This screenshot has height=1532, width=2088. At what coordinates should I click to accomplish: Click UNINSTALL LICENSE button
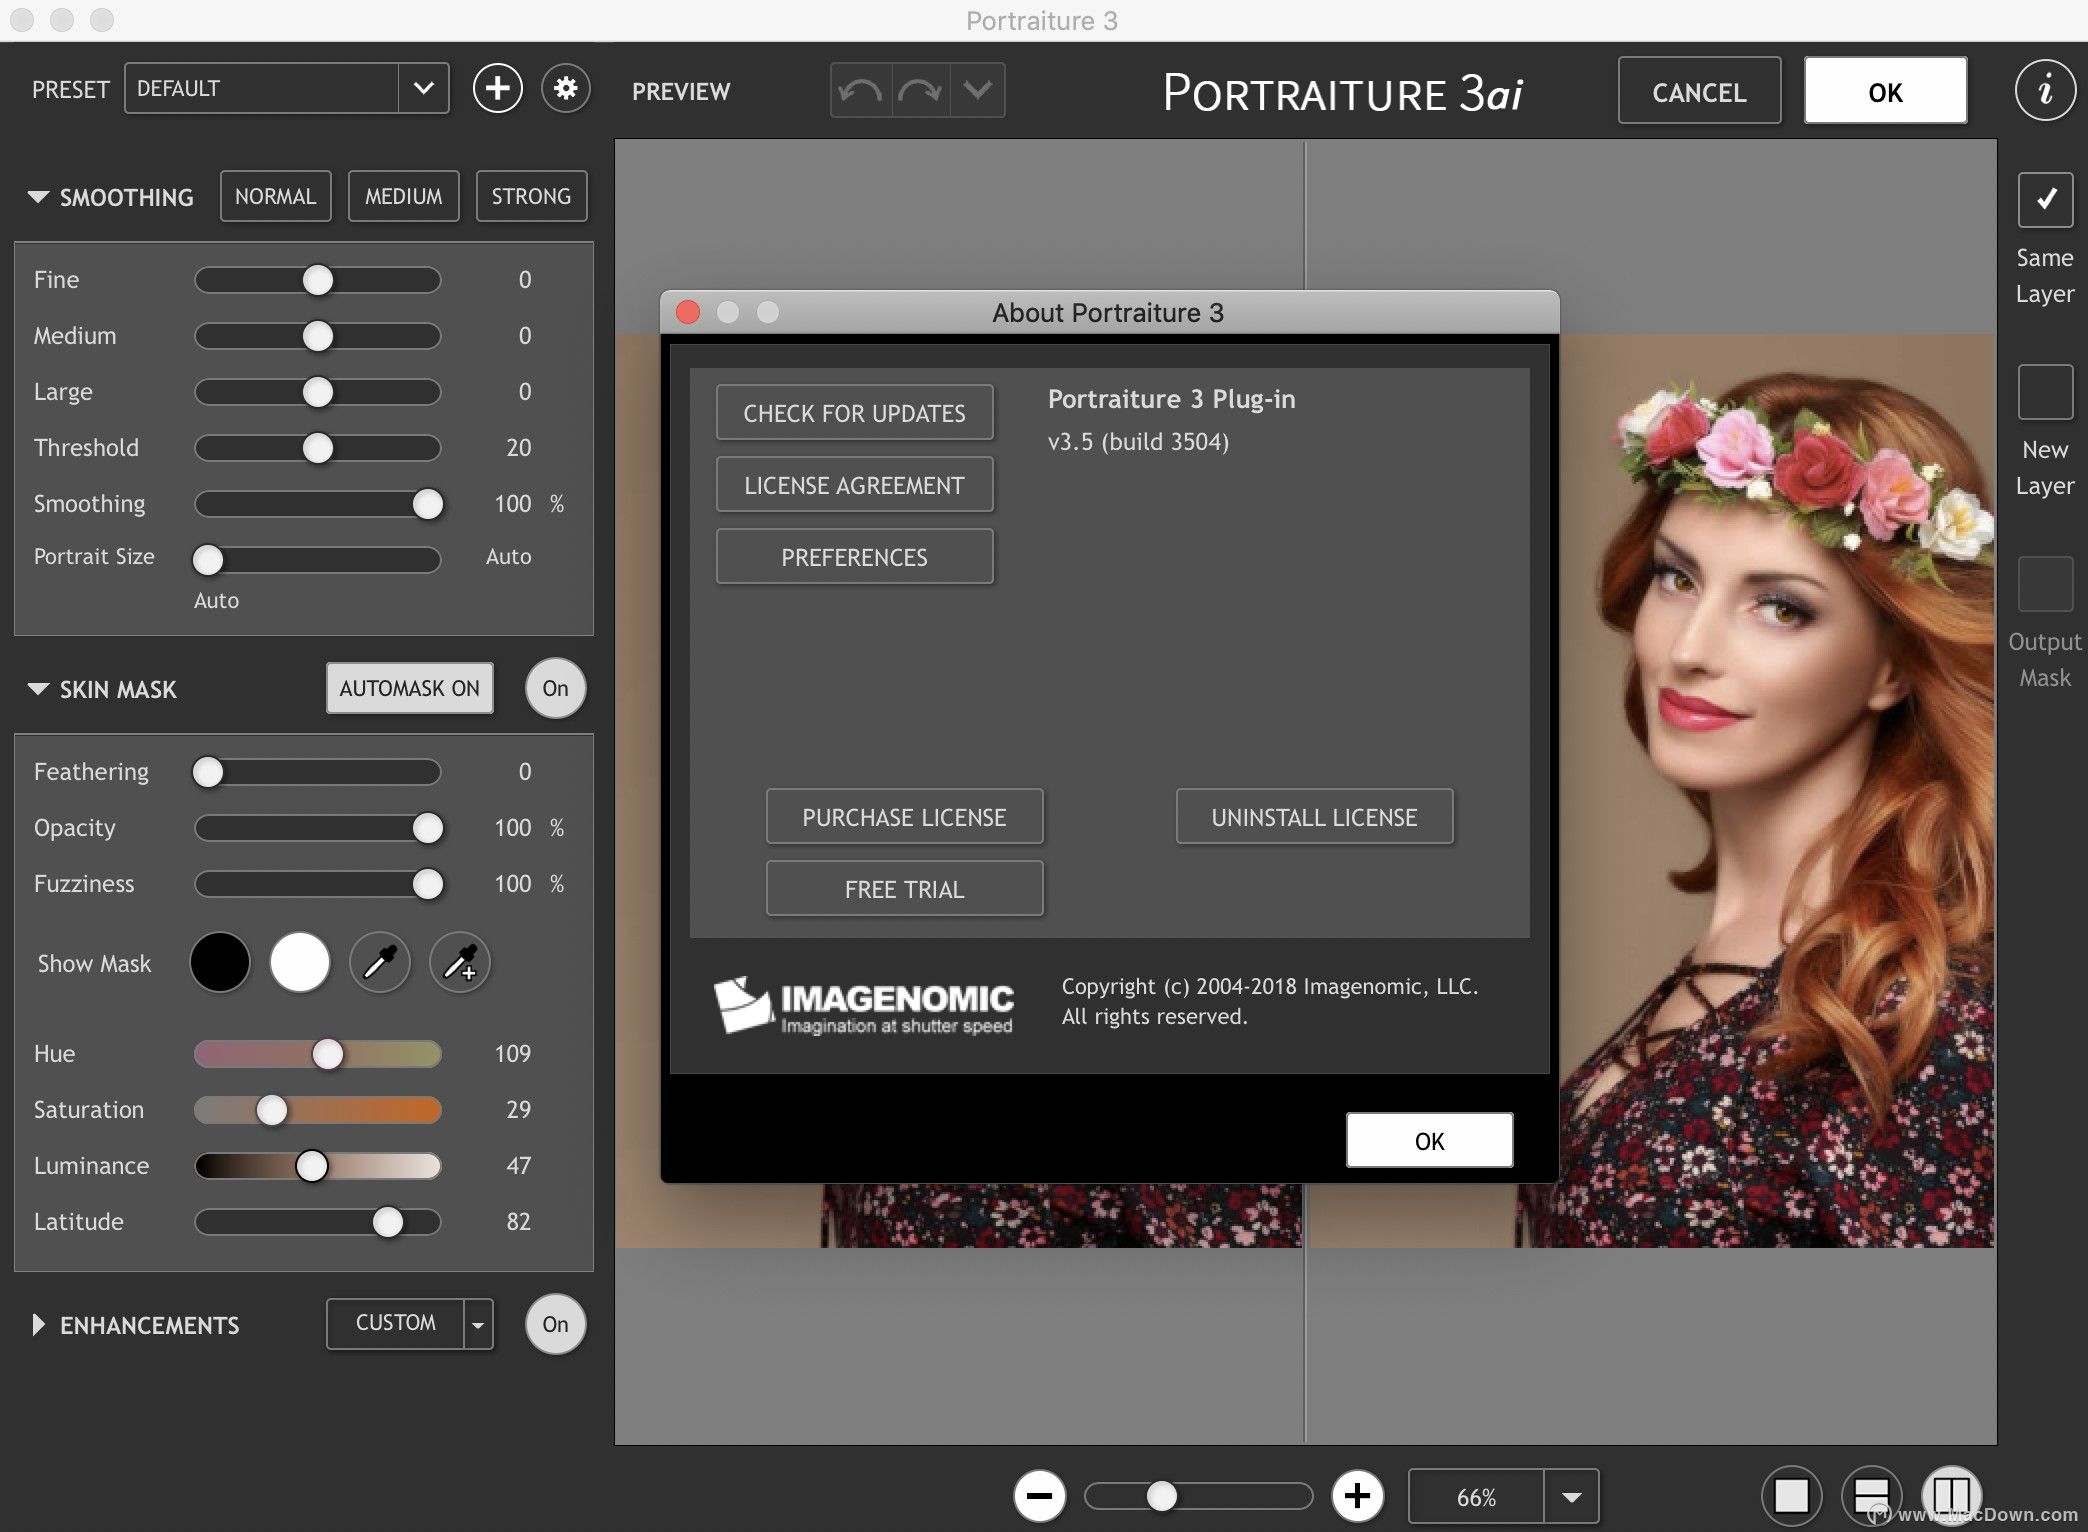pos(1314,817)
